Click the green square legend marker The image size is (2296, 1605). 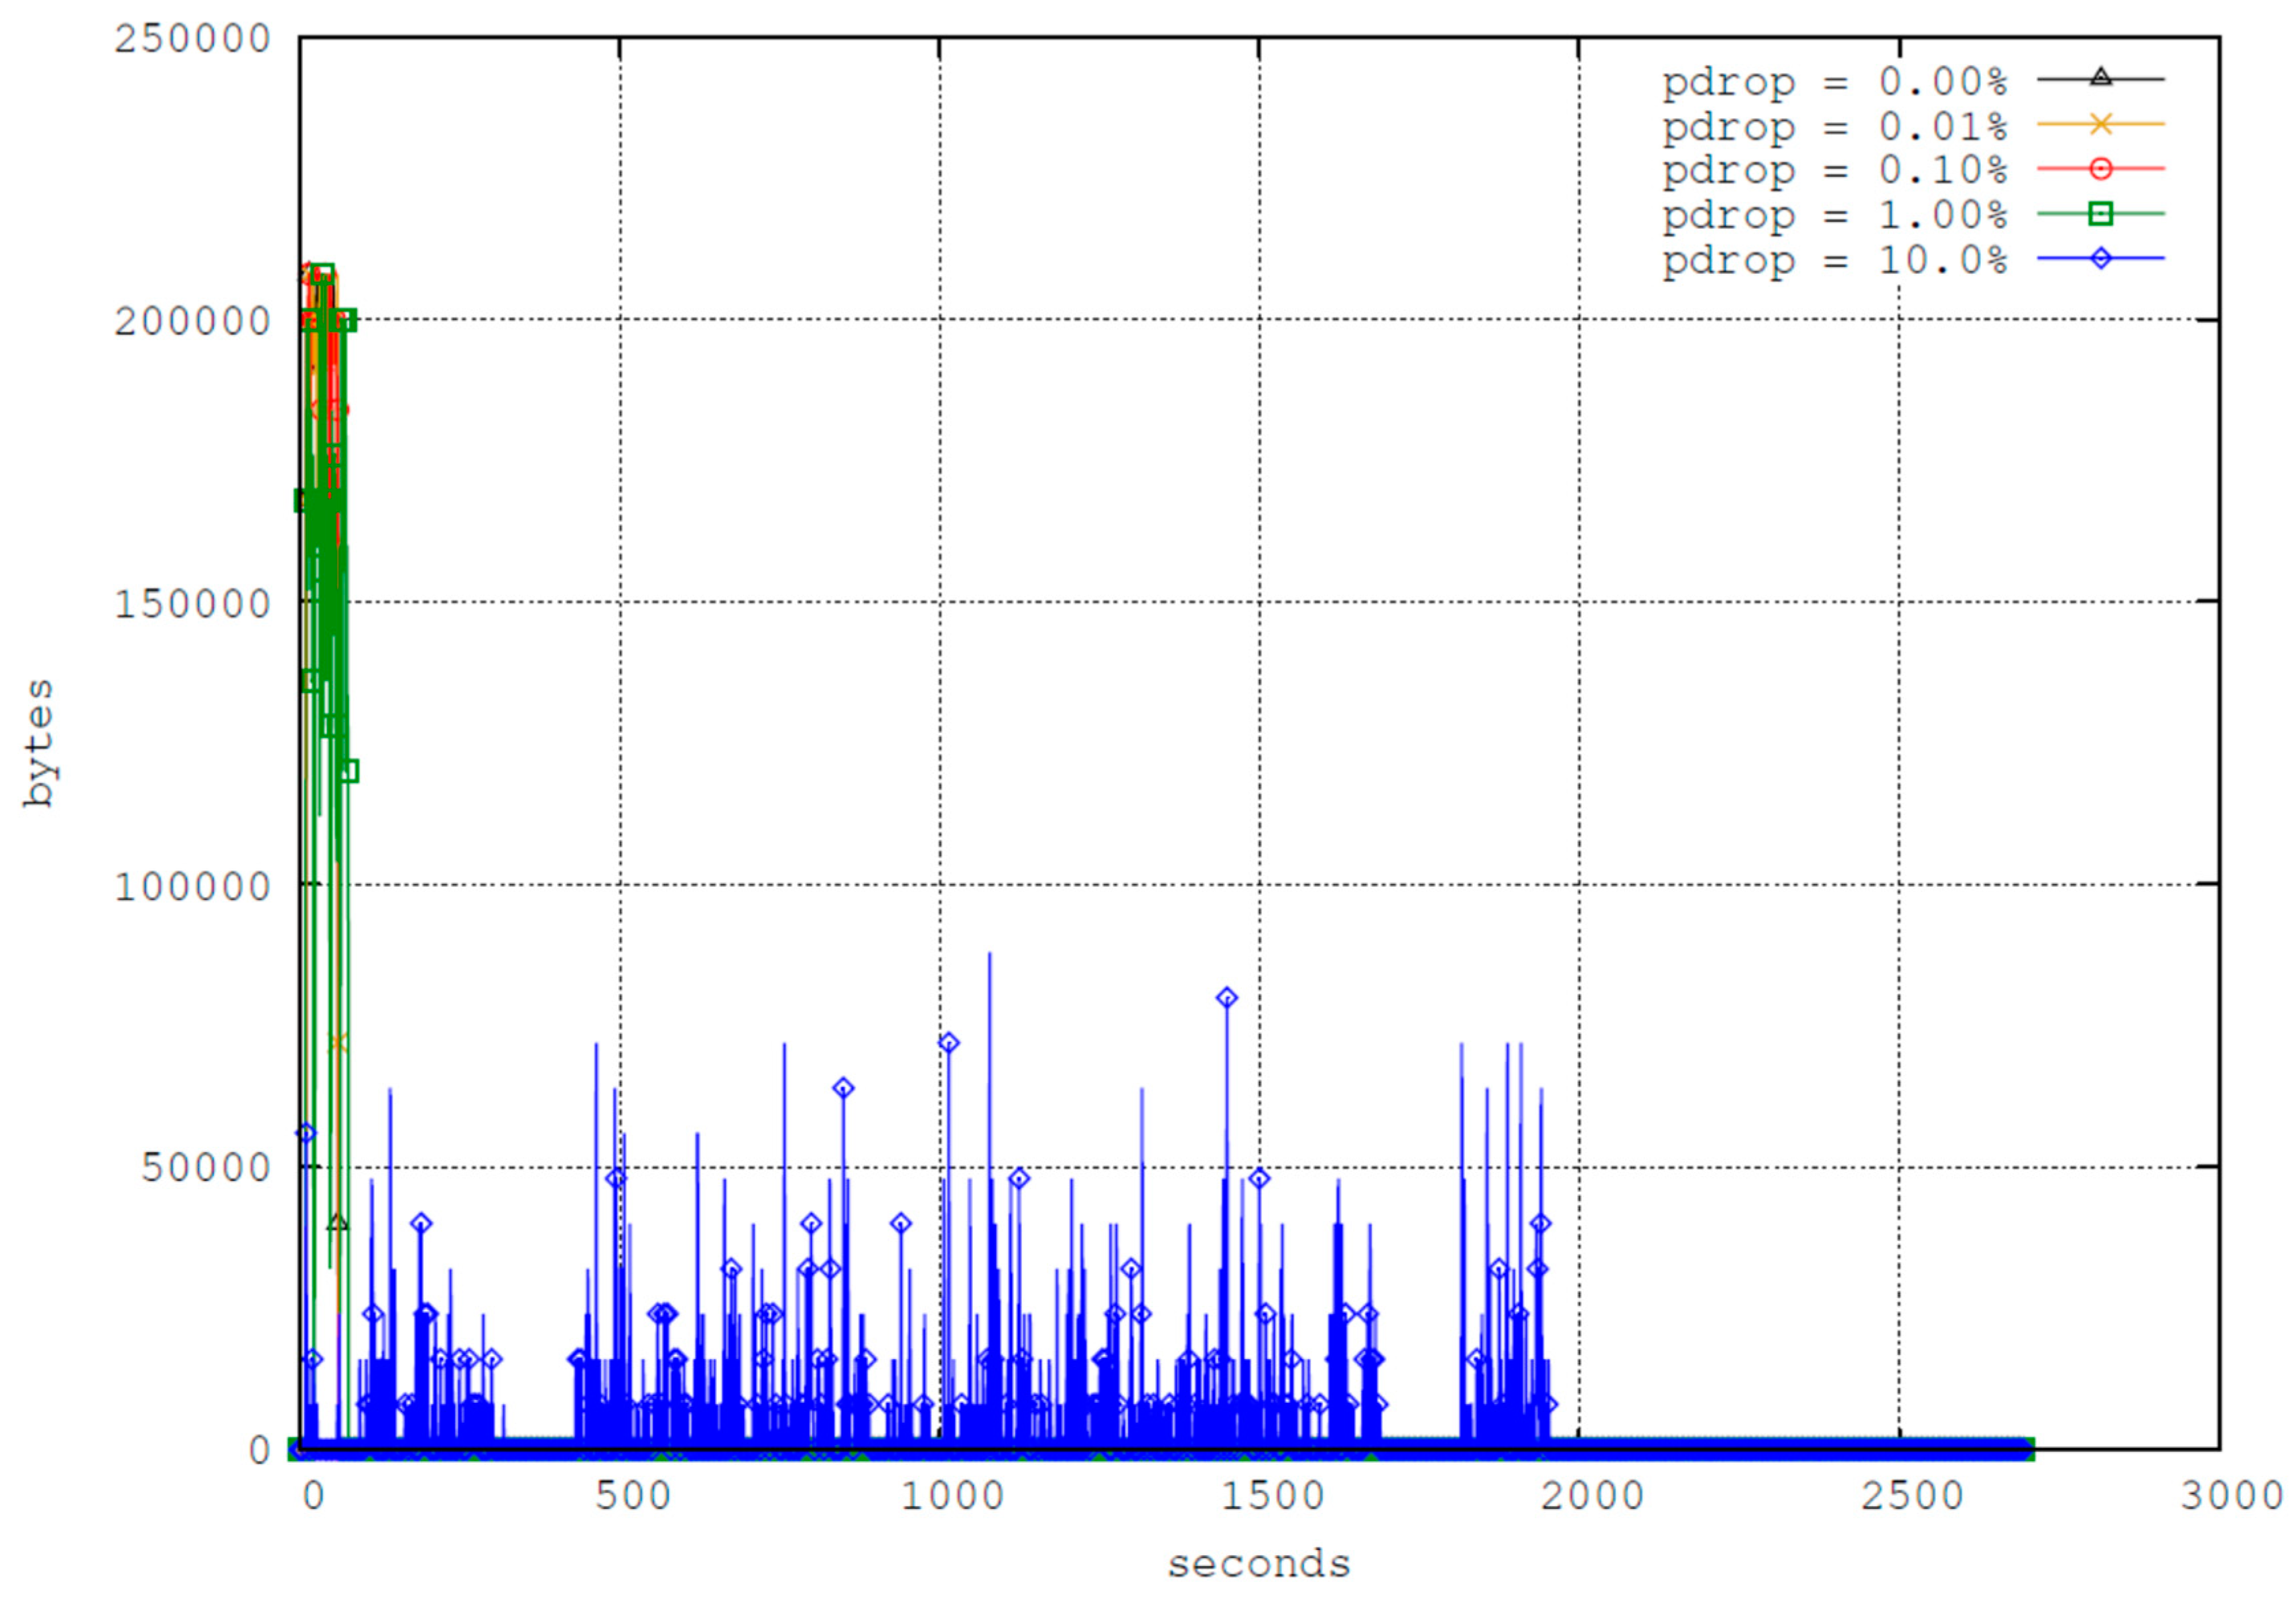click(x=2100, y=214)
